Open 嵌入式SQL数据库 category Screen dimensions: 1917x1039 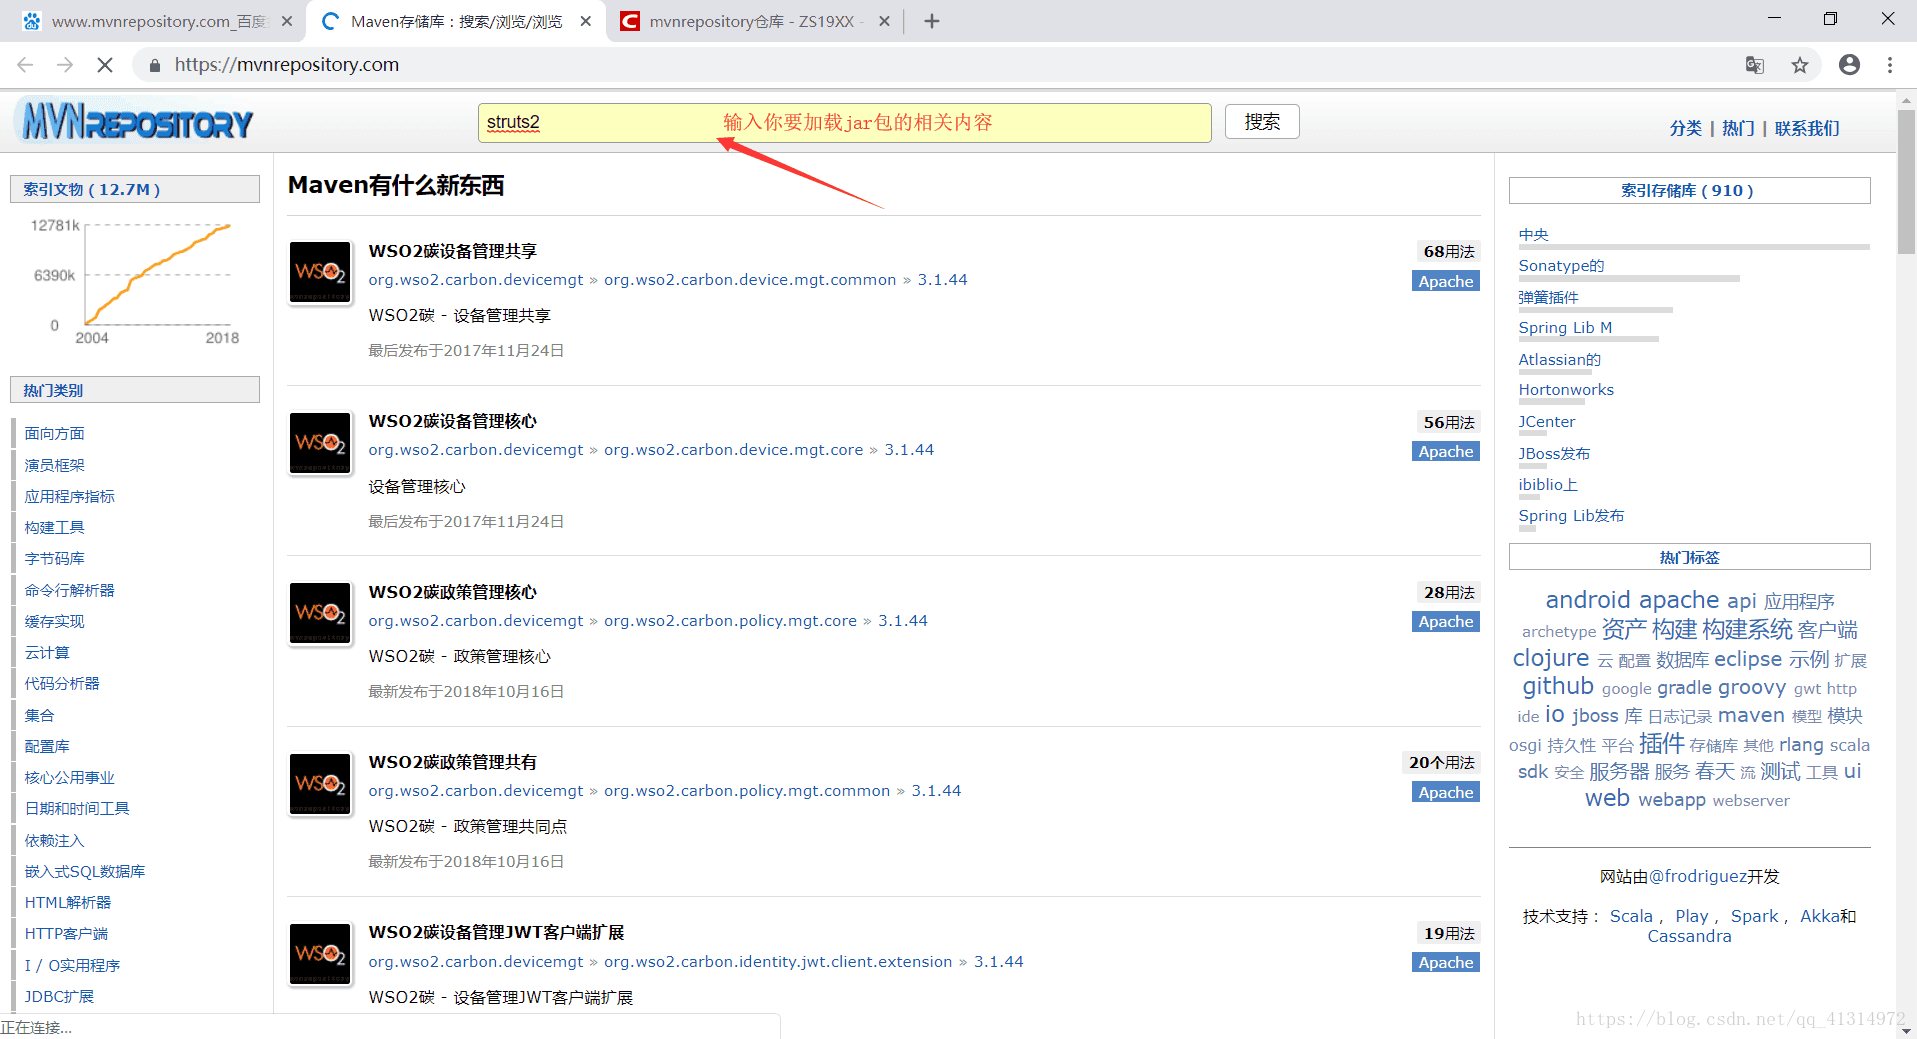click(x=85, y=871)
